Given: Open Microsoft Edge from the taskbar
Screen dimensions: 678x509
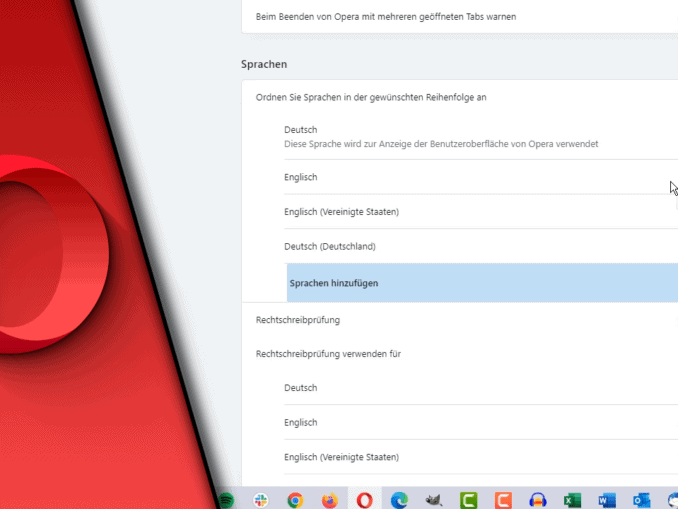Looking at the screenshot, I should click(399, 500).
